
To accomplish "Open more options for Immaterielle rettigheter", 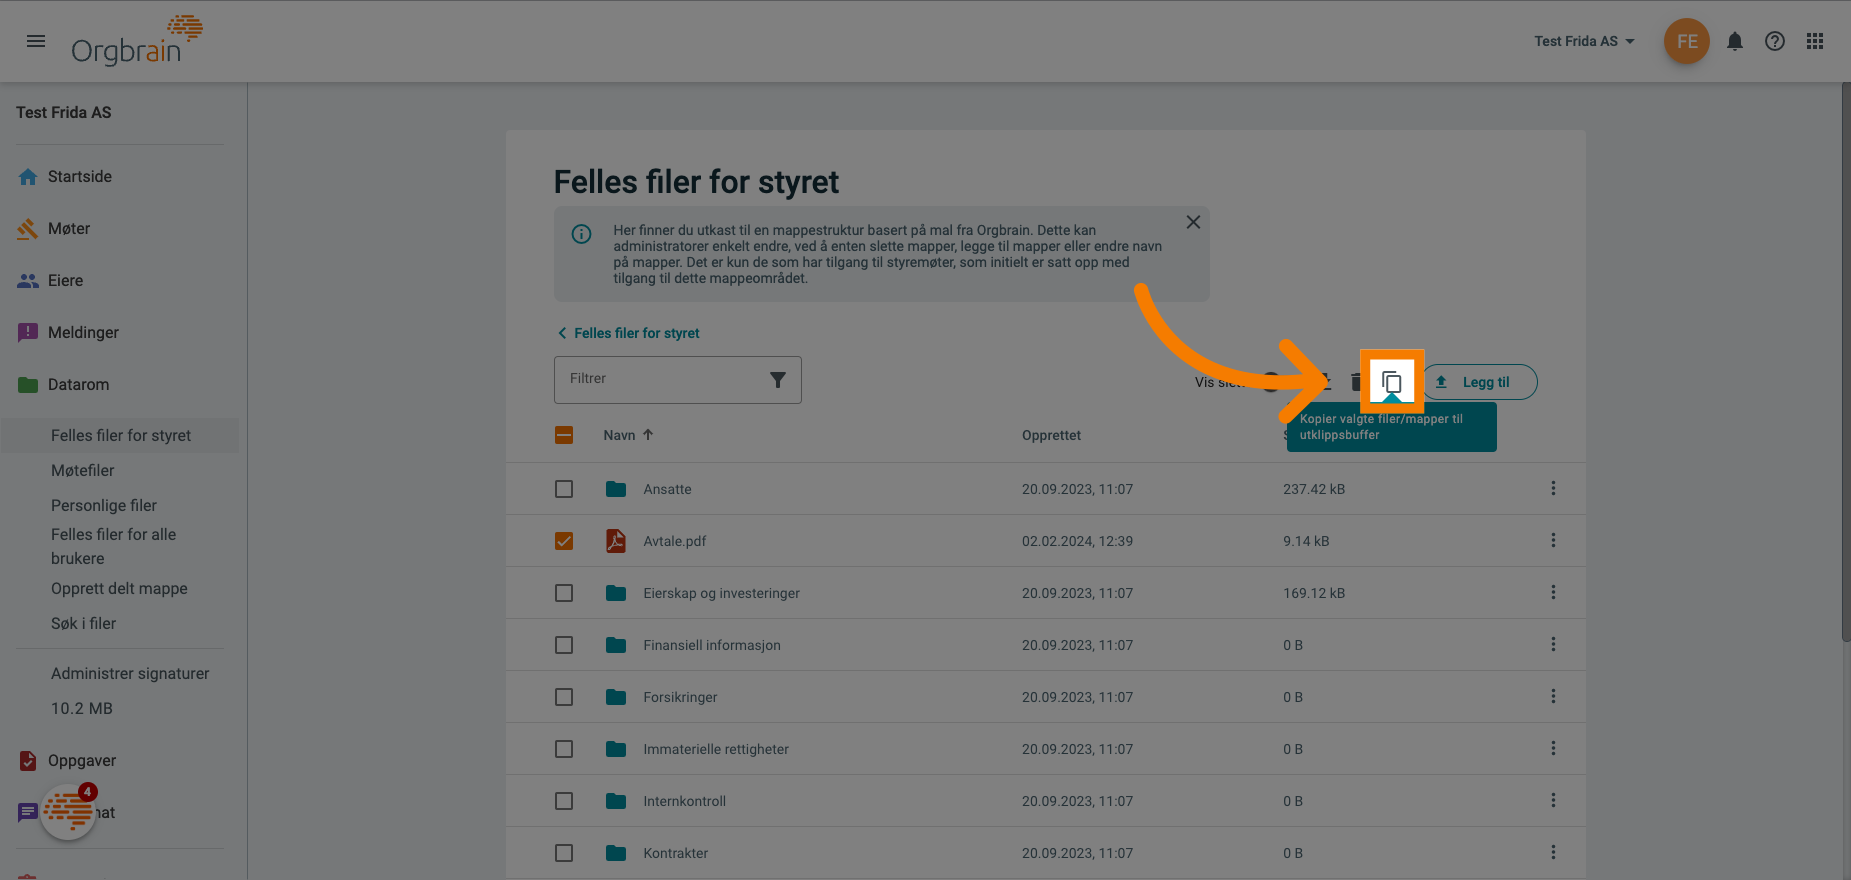I will pos(1553,748).
